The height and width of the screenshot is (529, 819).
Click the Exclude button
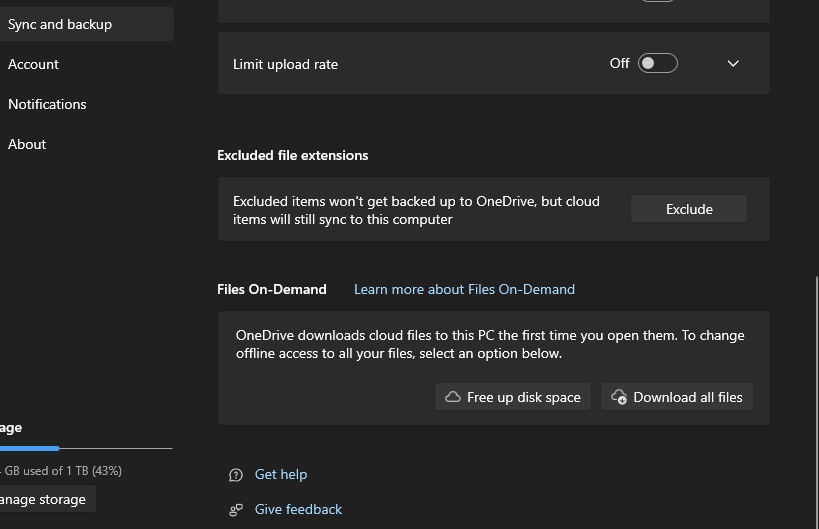[x=689, y=209]
